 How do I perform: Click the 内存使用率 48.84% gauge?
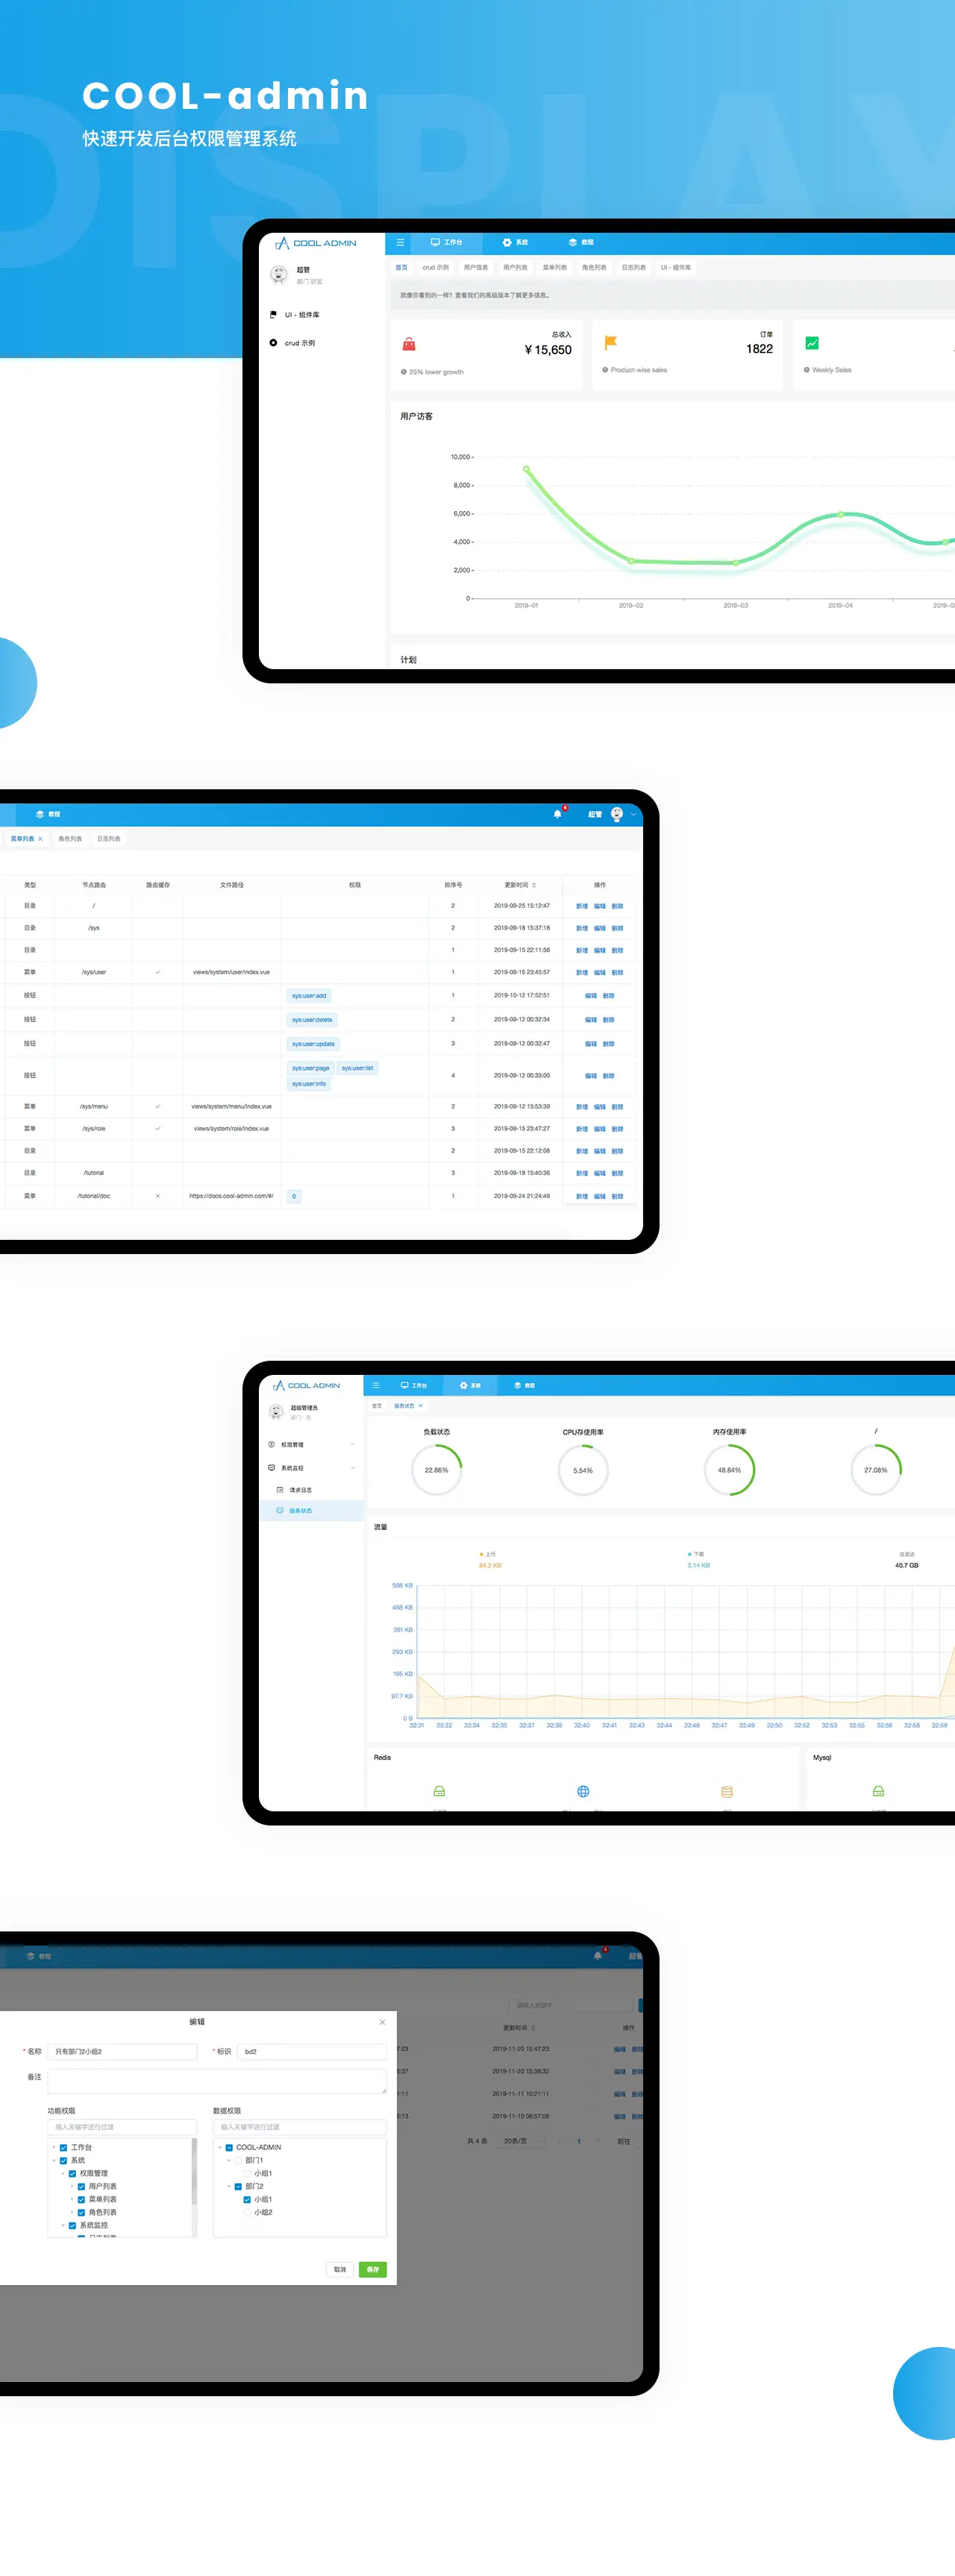click(x=729, y=1470)
